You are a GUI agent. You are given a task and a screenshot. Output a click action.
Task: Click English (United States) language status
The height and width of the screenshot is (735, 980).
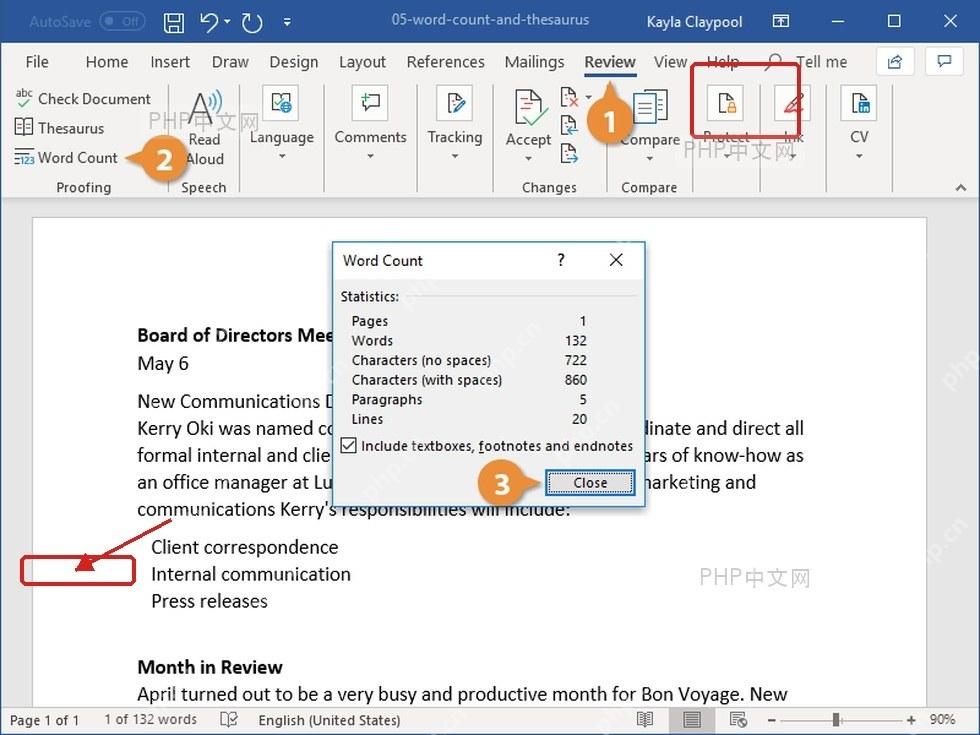[x=329, y=721]
